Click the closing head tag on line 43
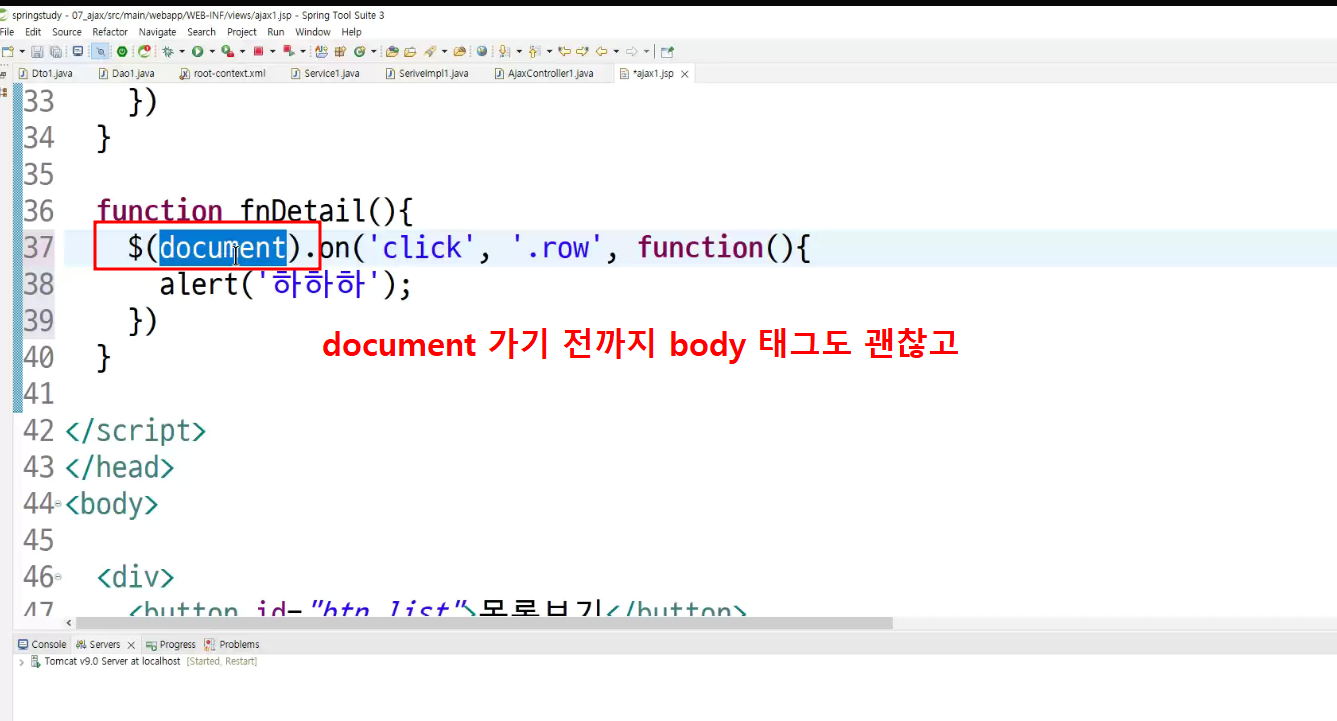 click(119, 467)
